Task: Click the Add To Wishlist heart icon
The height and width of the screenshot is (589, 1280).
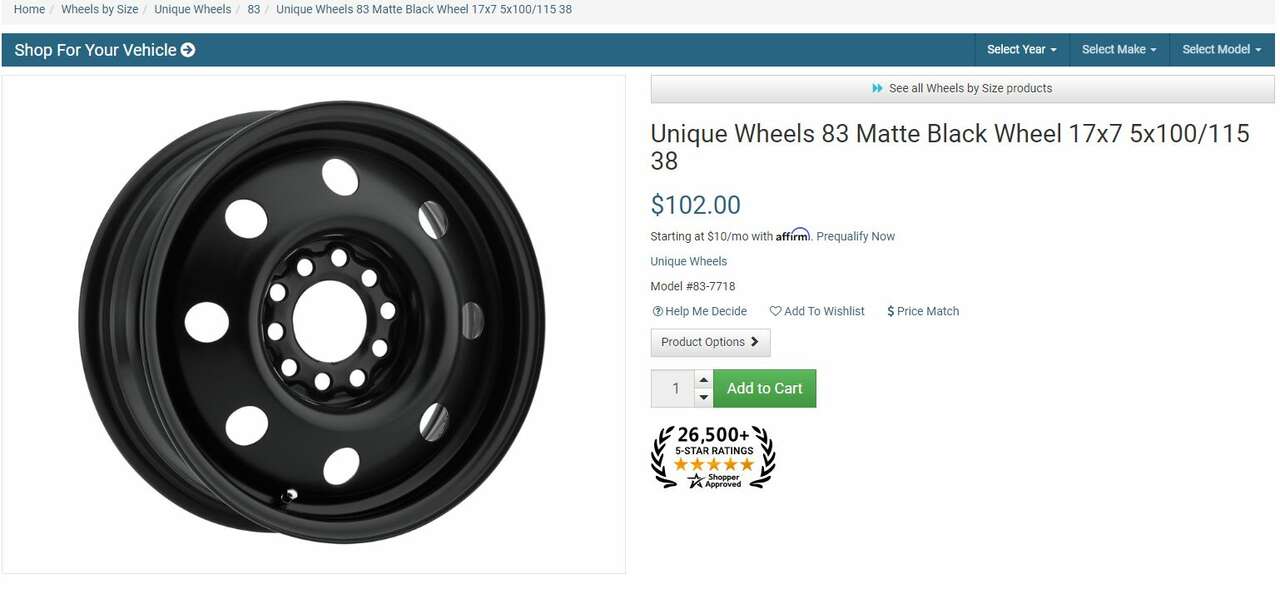Action: pos(775,312)
